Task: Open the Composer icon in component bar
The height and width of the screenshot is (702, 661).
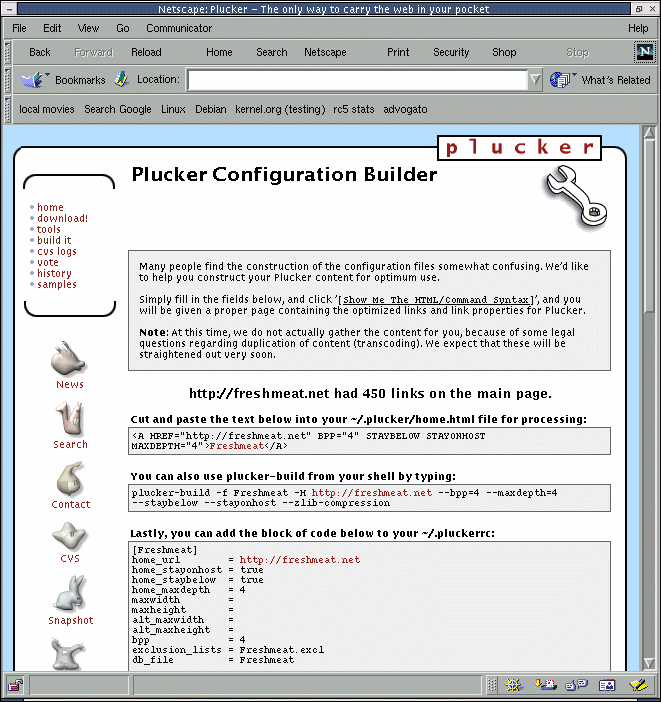Action: [x=639, y=685]
